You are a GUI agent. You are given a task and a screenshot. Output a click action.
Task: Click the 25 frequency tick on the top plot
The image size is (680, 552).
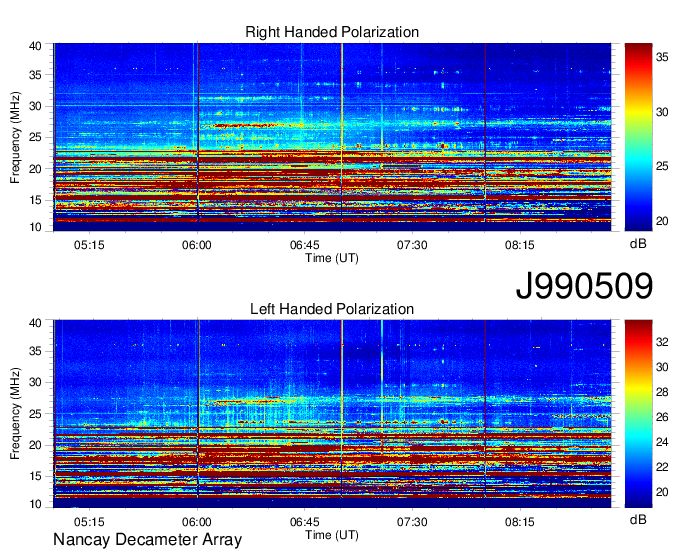click(x=35, y=137)
